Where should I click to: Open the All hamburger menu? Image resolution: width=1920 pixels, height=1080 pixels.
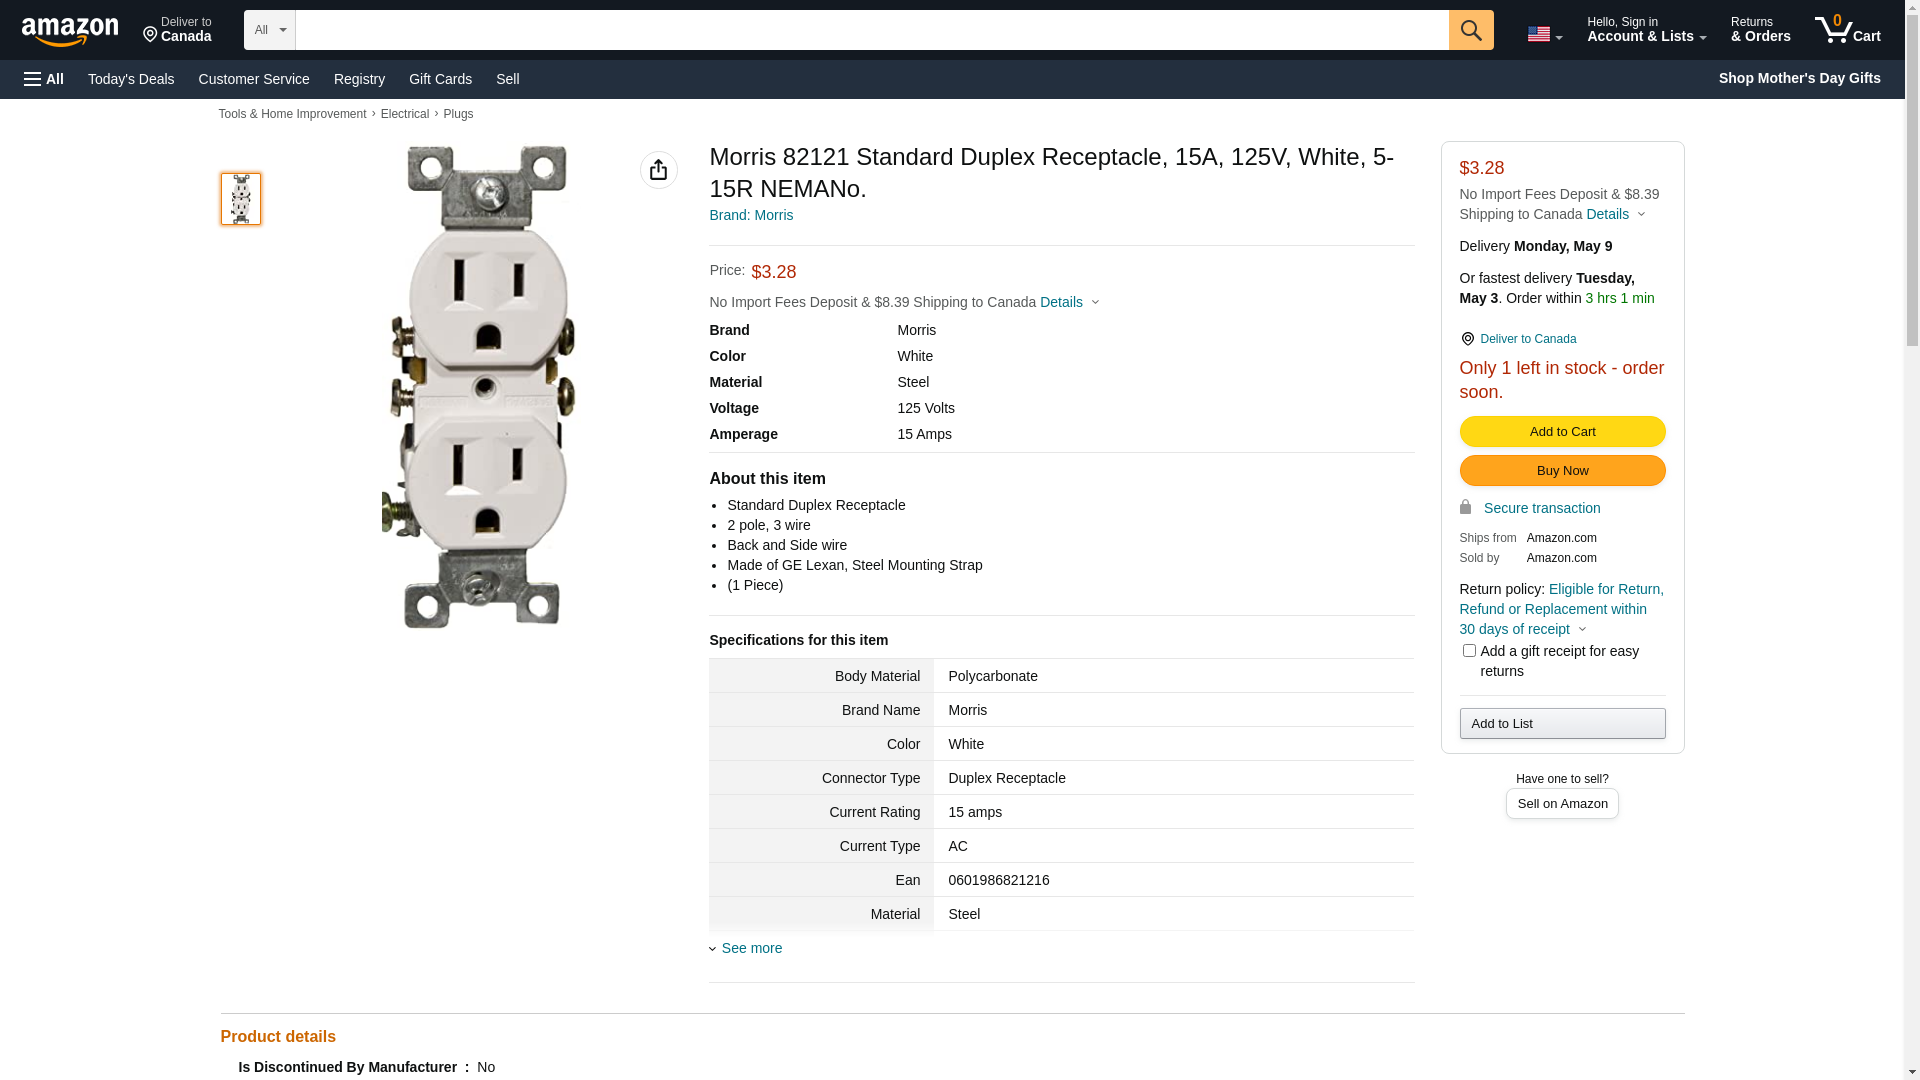44,79
